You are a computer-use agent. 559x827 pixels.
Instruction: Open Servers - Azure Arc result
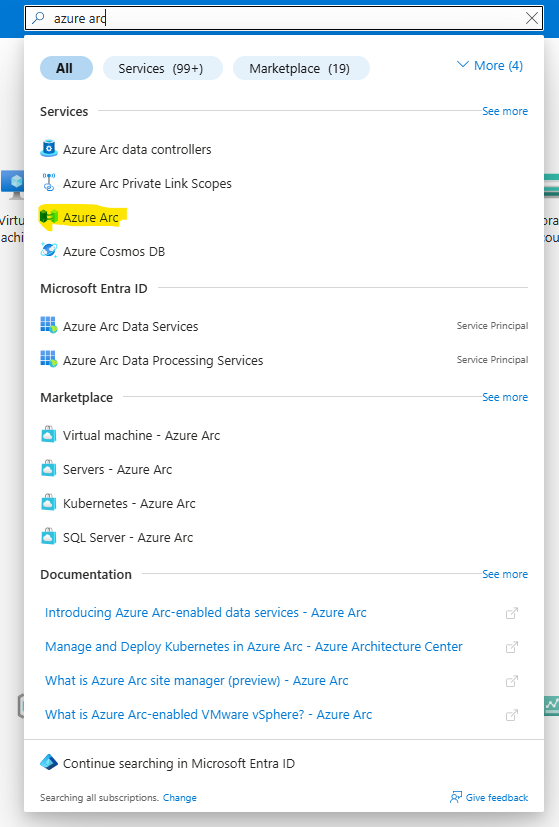point(118,469)
